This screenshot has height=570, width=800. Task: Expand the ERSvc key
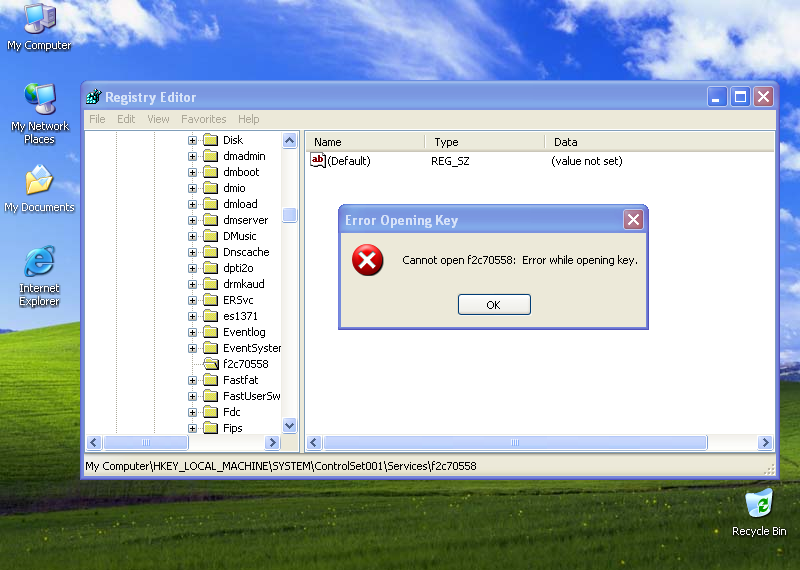192,300
